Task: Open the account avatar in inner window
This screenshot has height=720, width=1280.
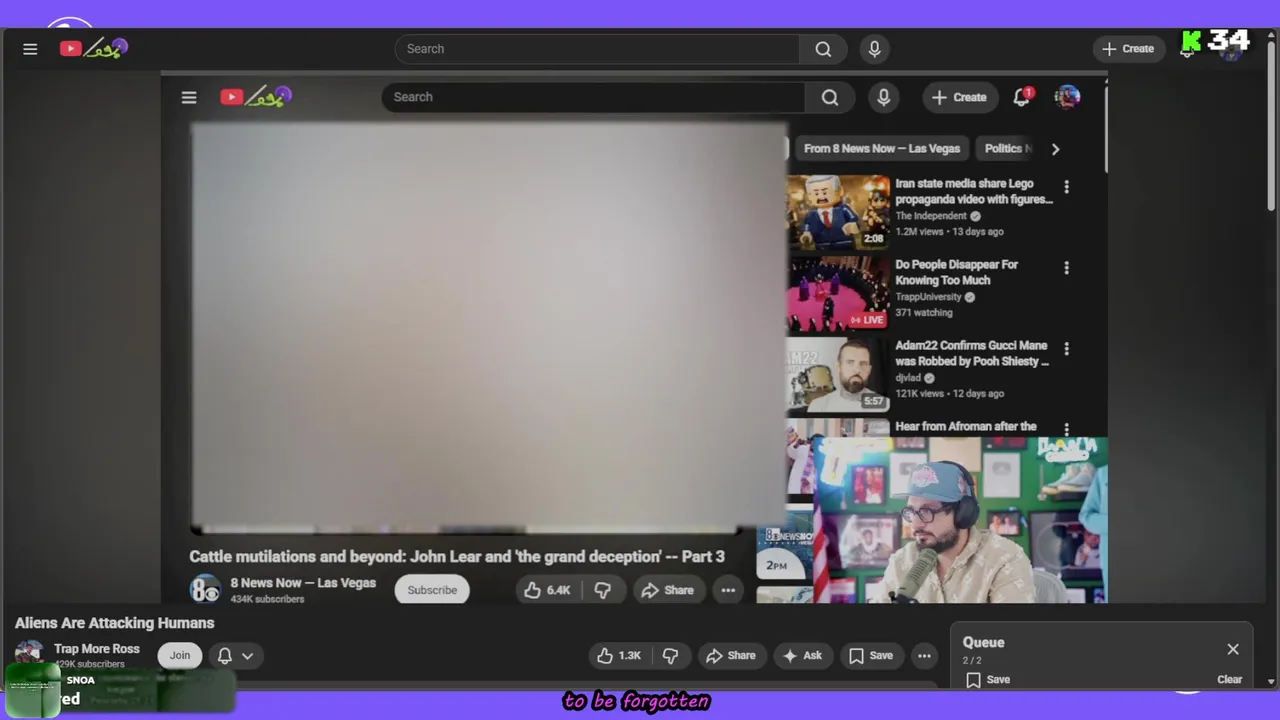Action: point(1067,97)
